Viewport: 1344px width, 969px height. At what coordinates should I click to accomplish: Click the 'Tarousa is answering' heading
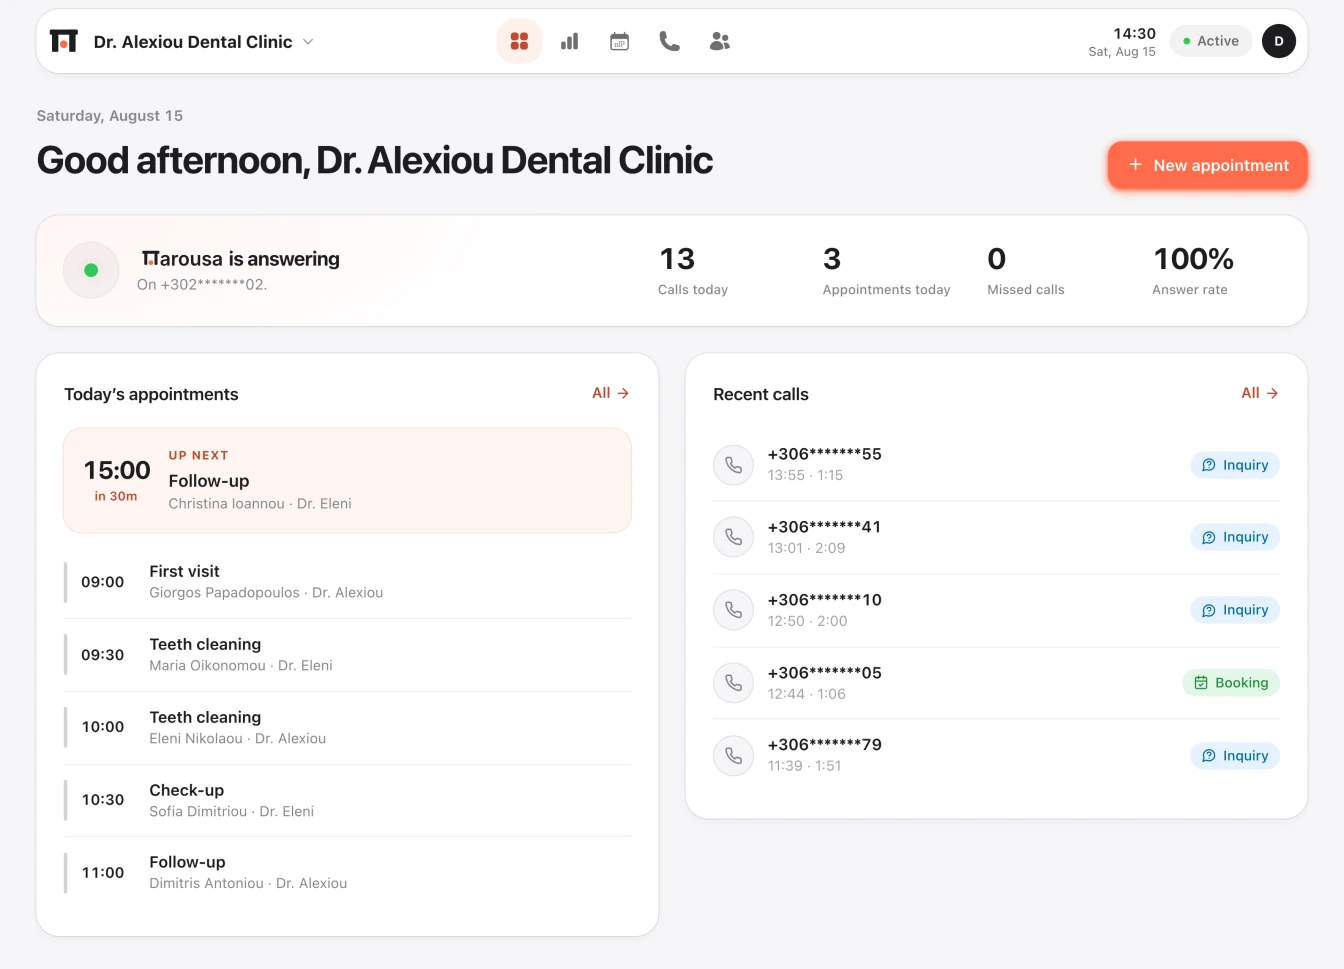(240, 259)
